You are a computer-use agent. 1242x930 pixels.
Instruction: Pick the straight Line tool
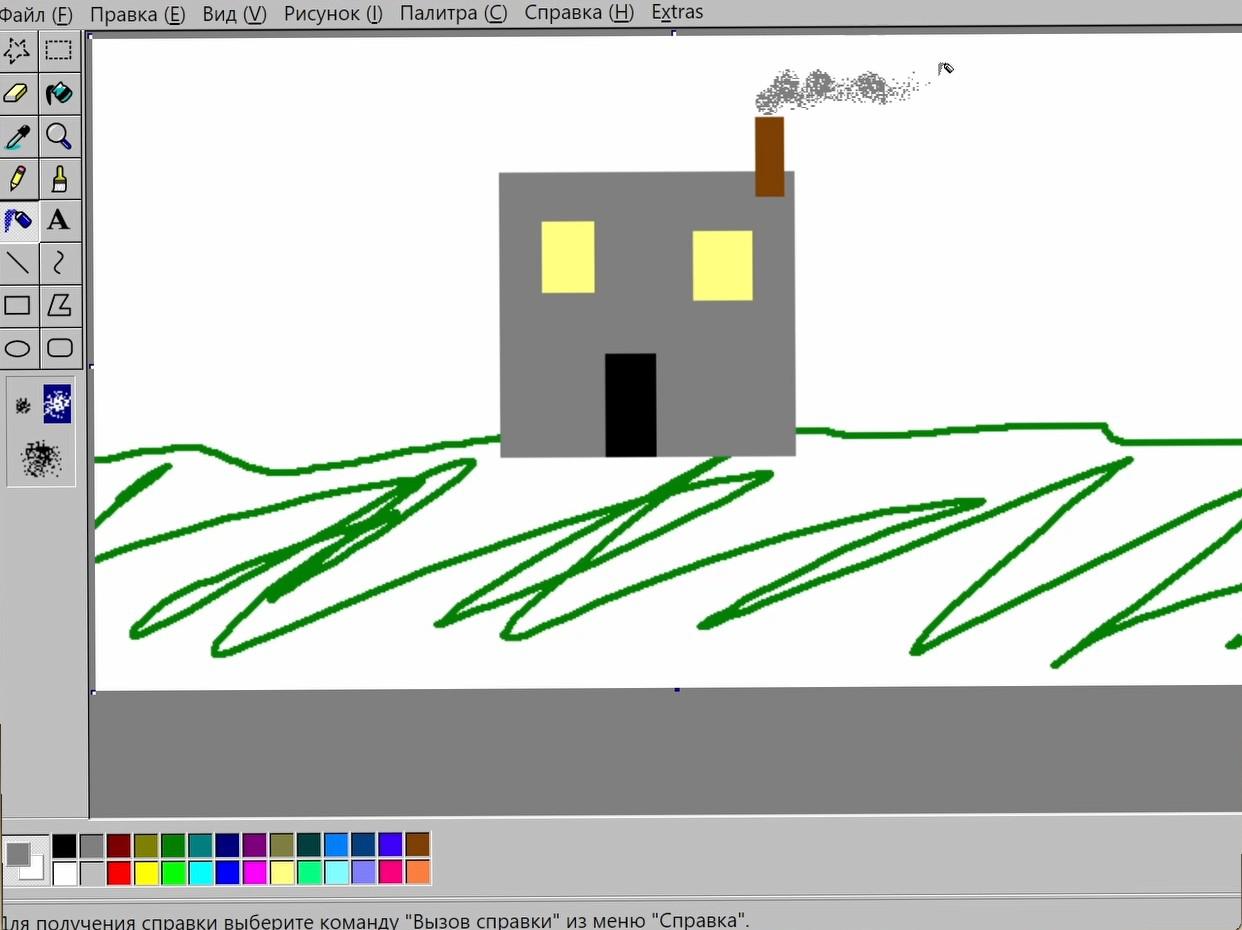coord(18,263)
